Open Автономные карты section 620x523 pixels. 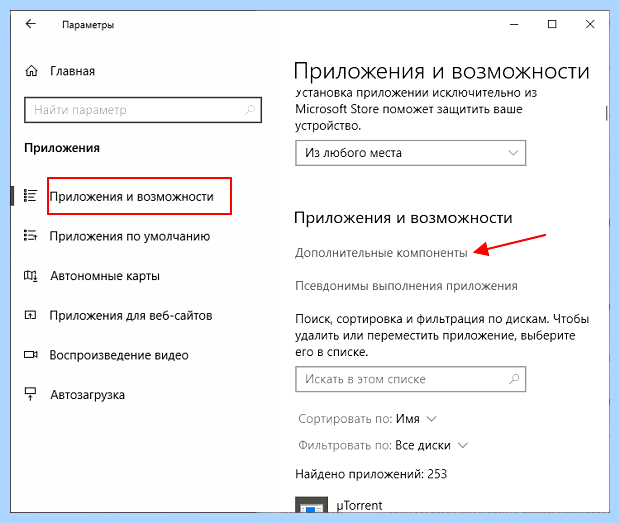click(x=105, y=276)
